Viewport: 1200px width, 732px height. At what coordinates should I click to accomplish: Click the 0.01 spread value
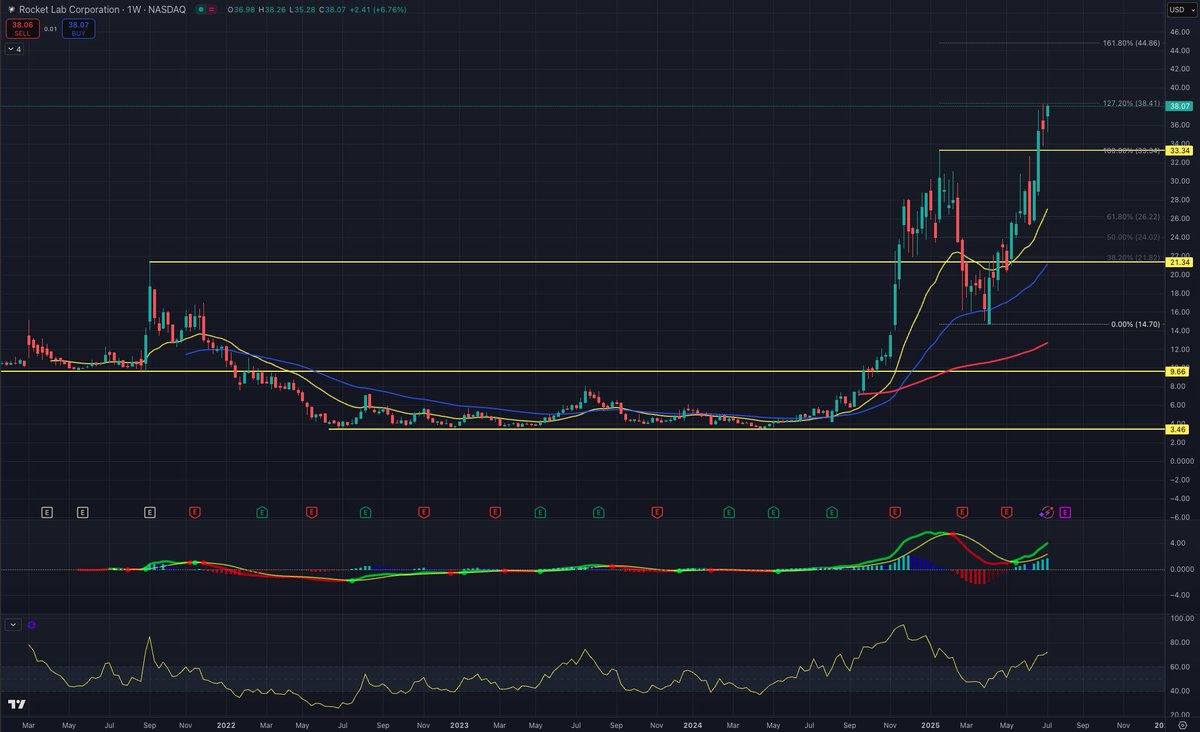pyautogui.click(x=50, y=29)
